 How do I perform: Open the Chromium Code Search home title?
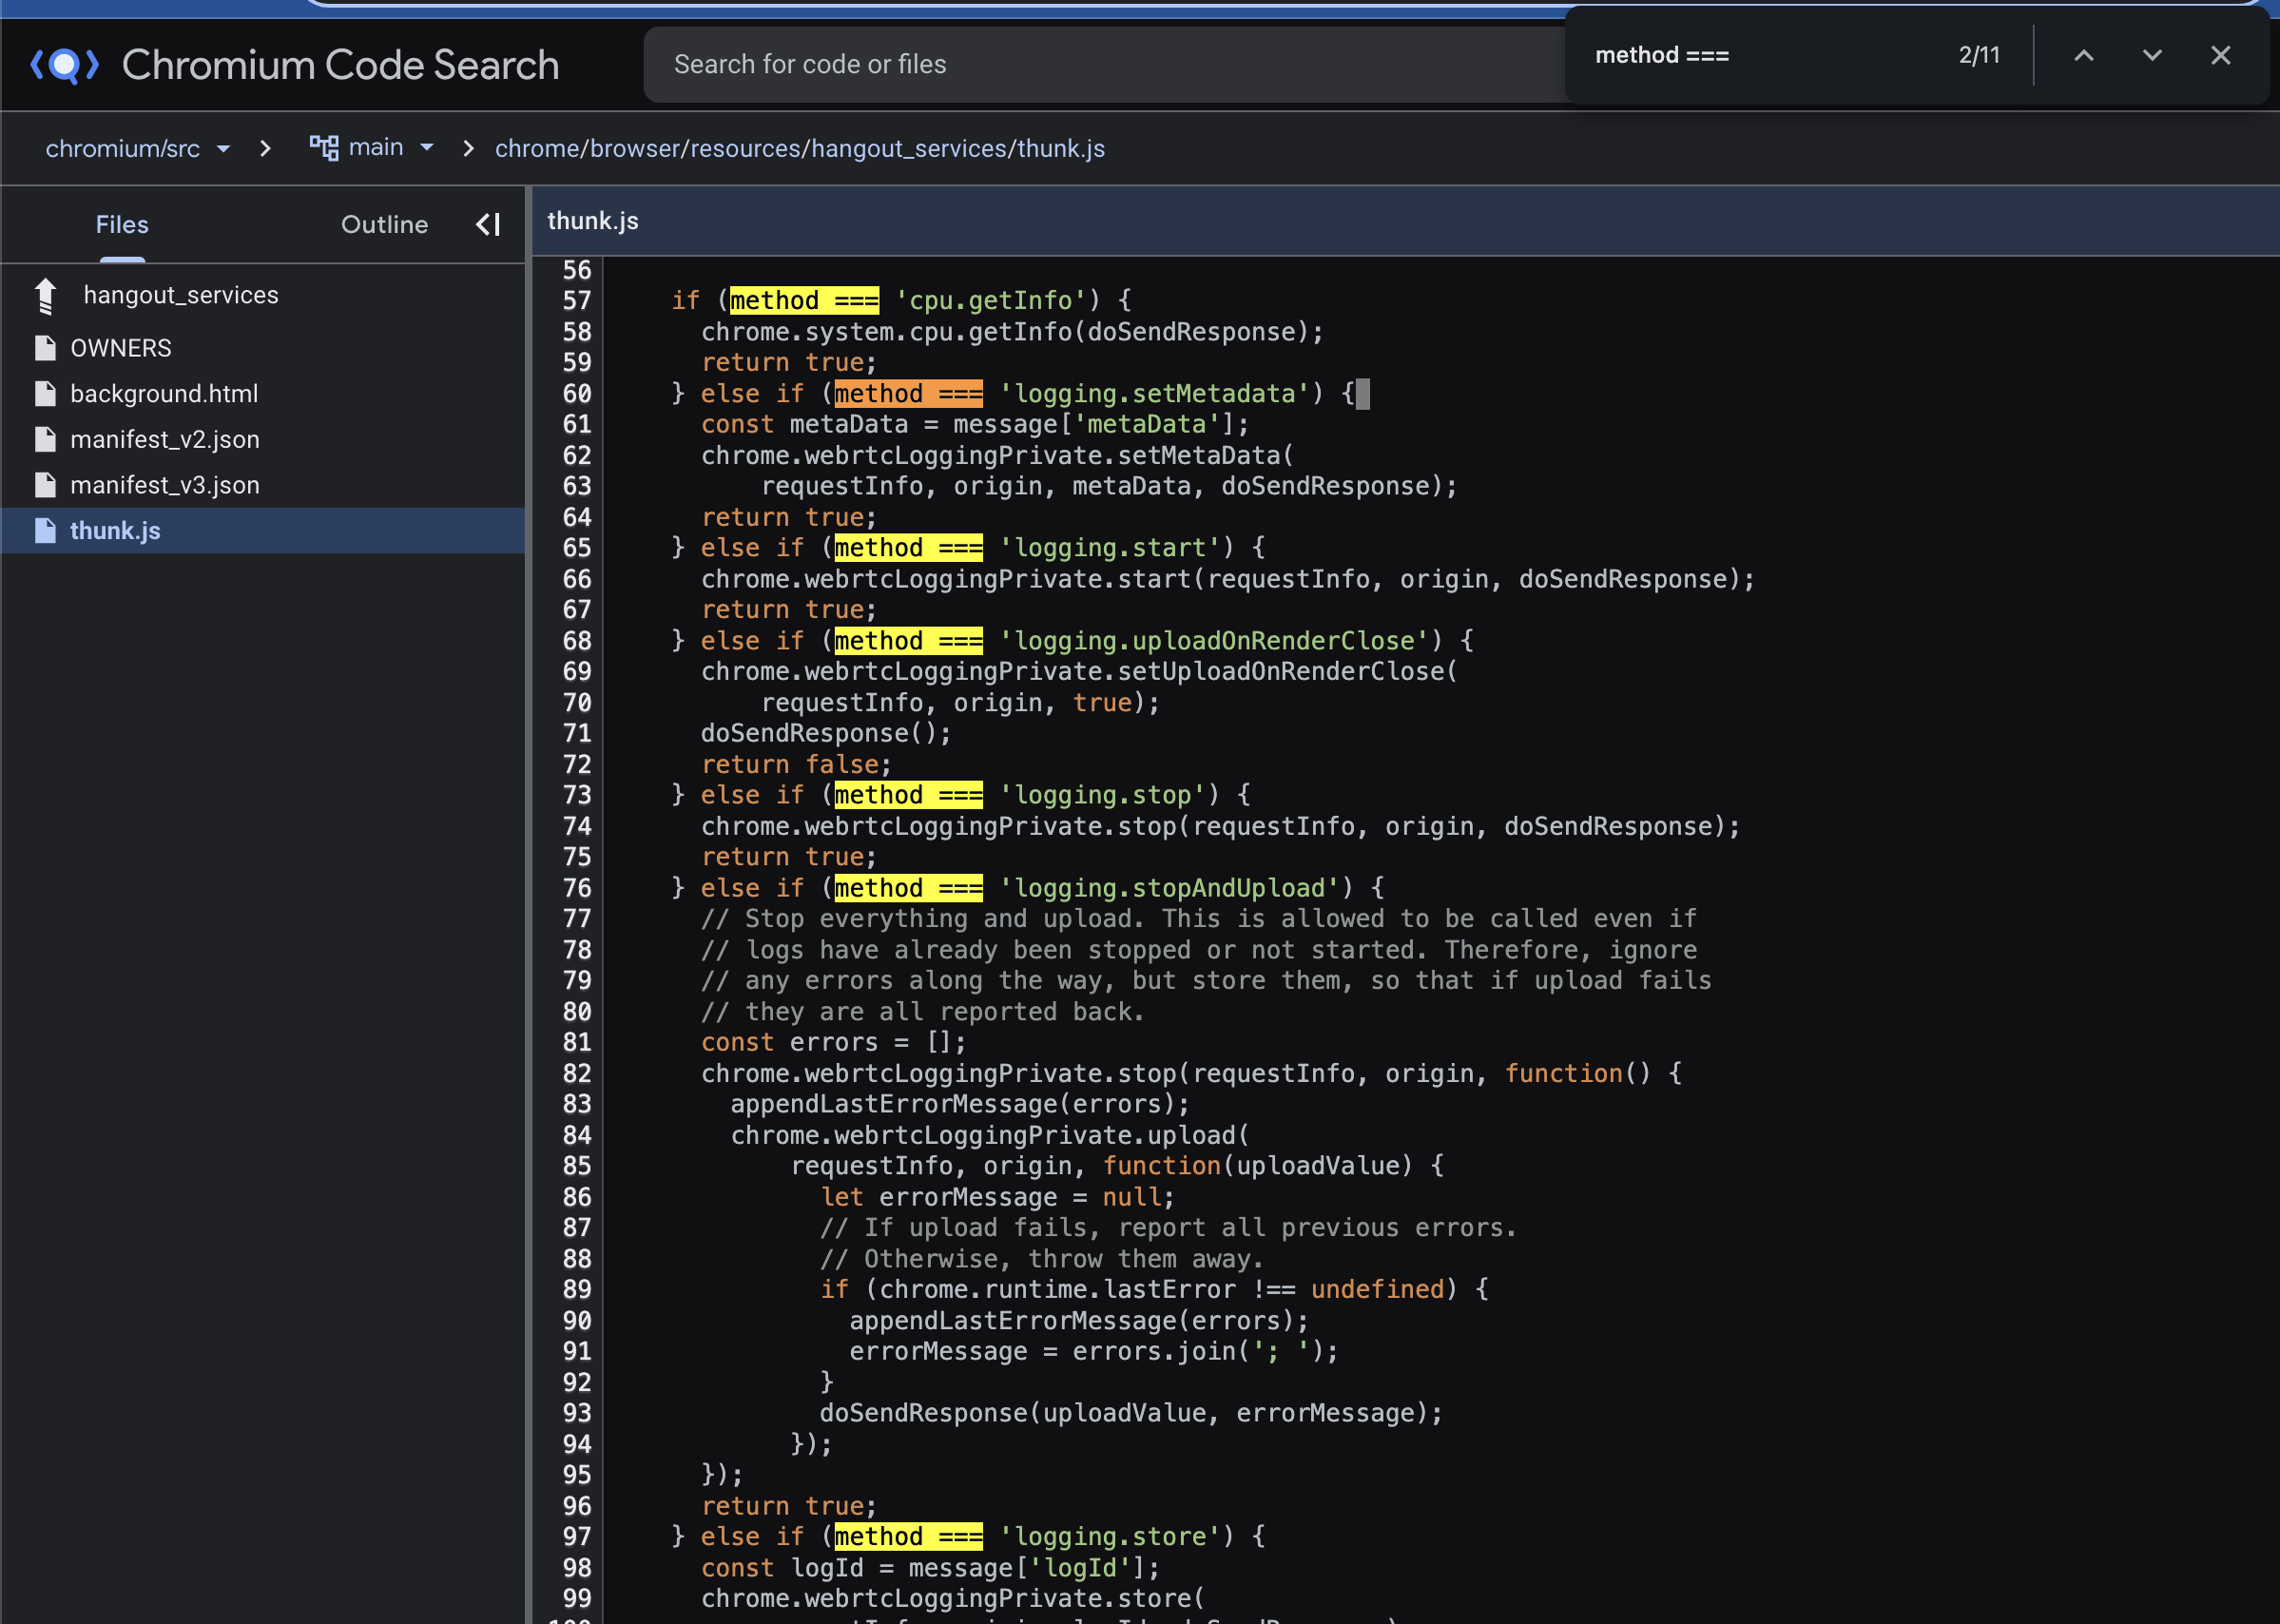point(340,65)
